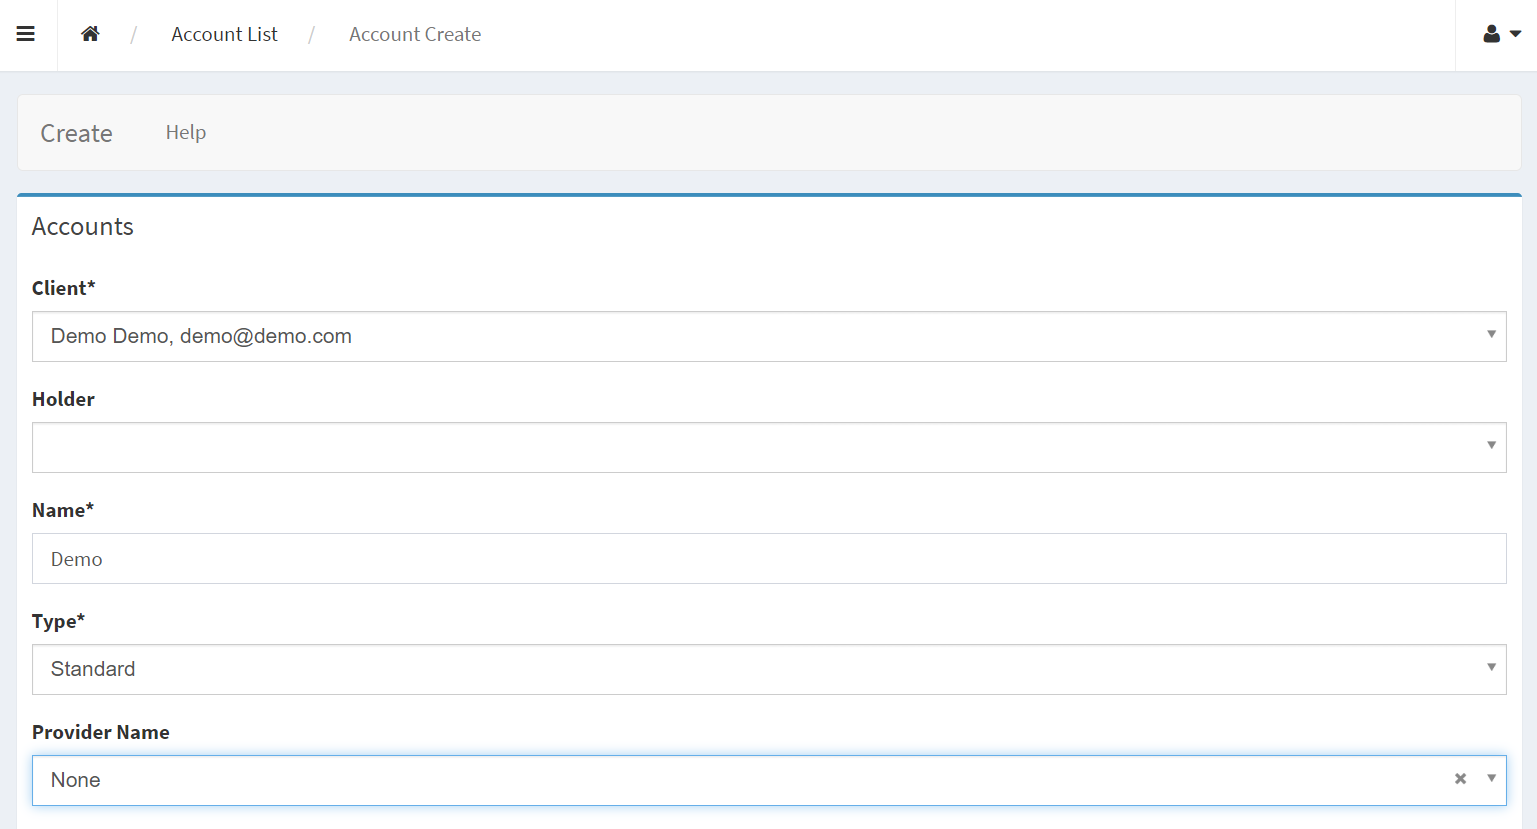The width and height of the screenshot is (1537, 829).
Task: Focus the Name input containing Demo
Action: pyautogui.click(x=768, y=559)
